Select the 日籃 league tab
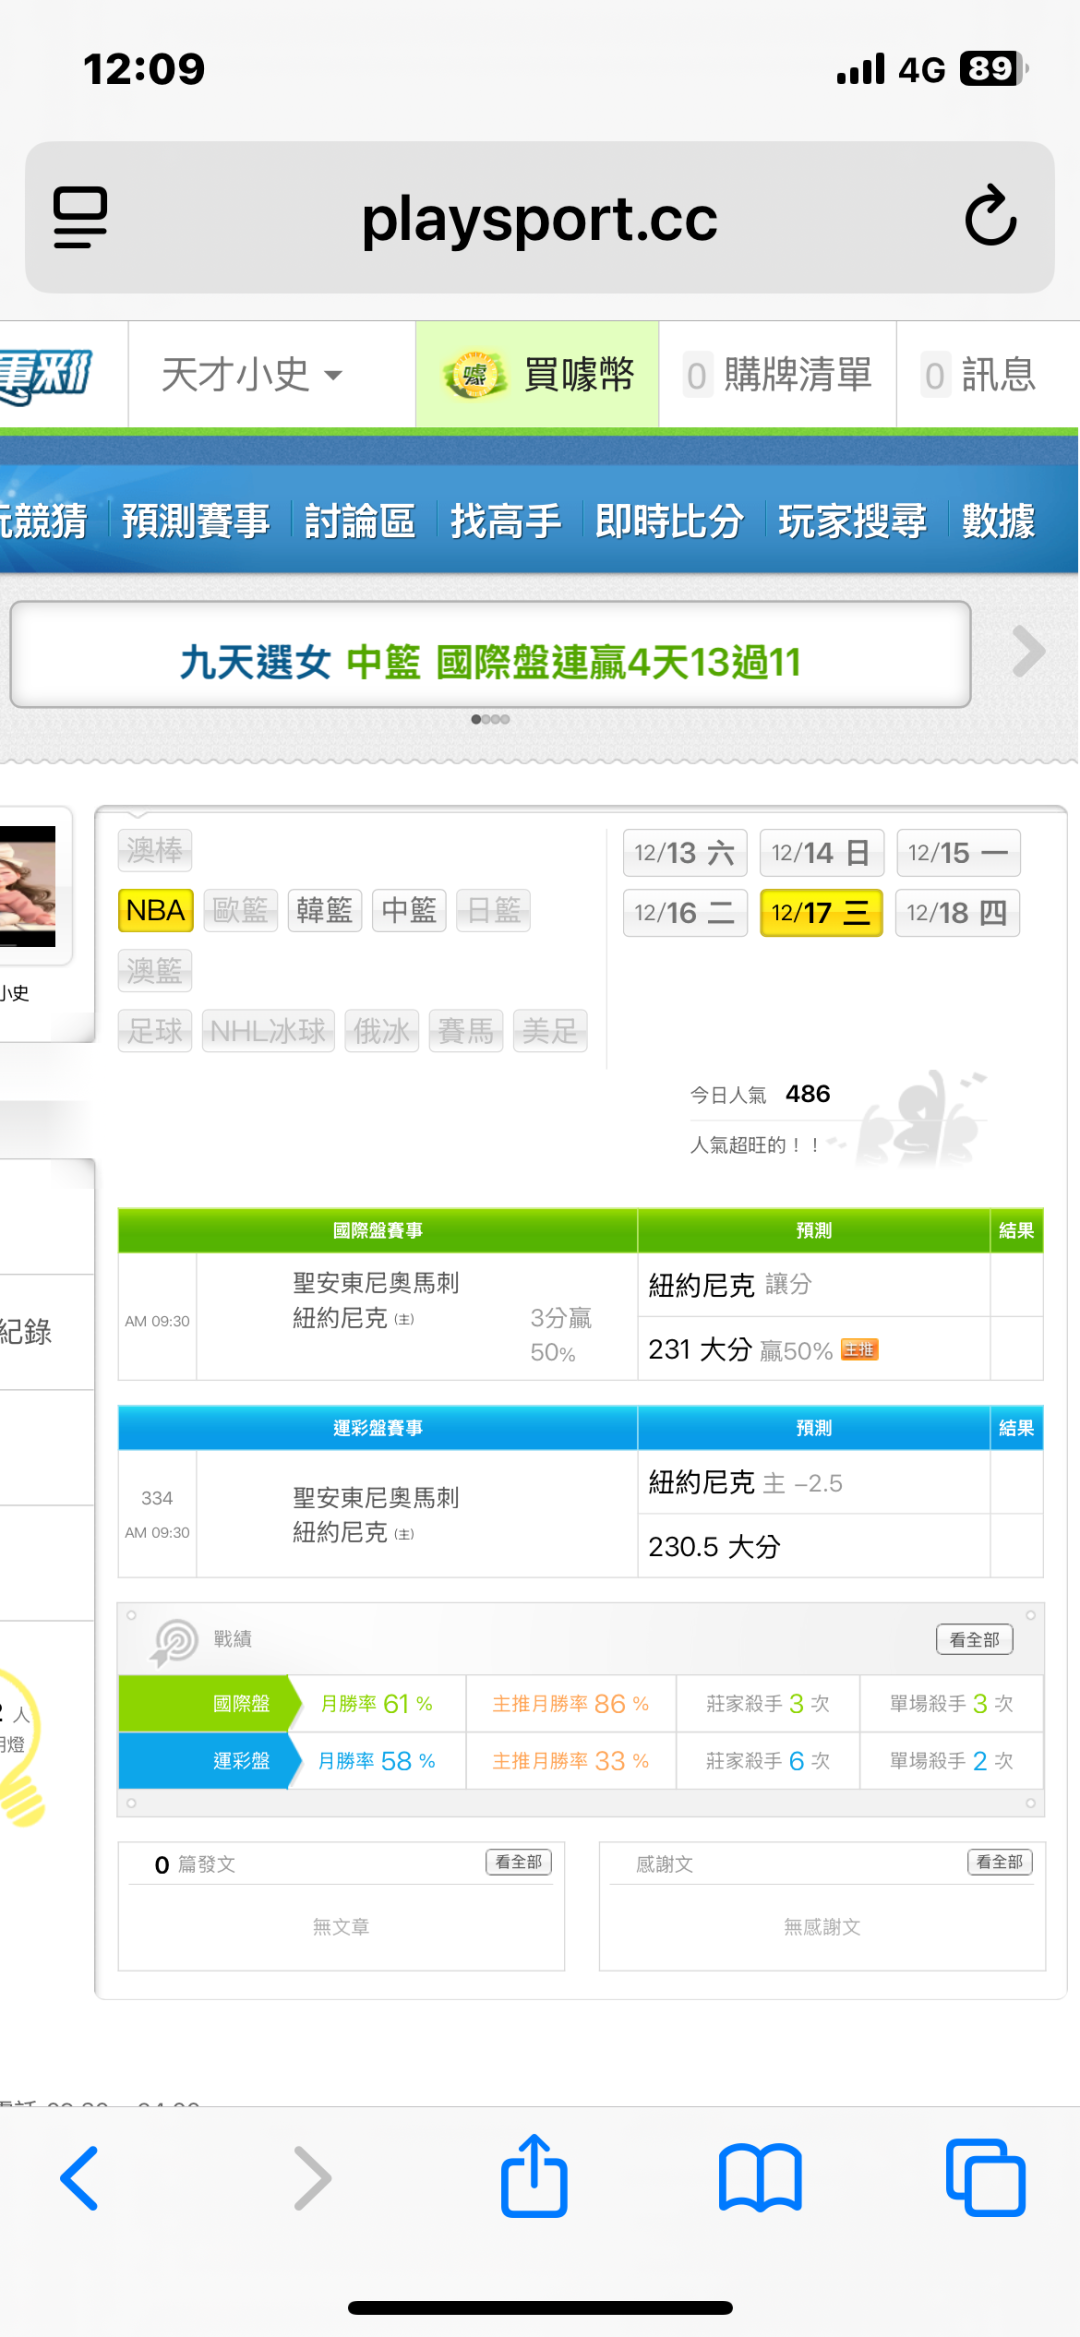 494,911
